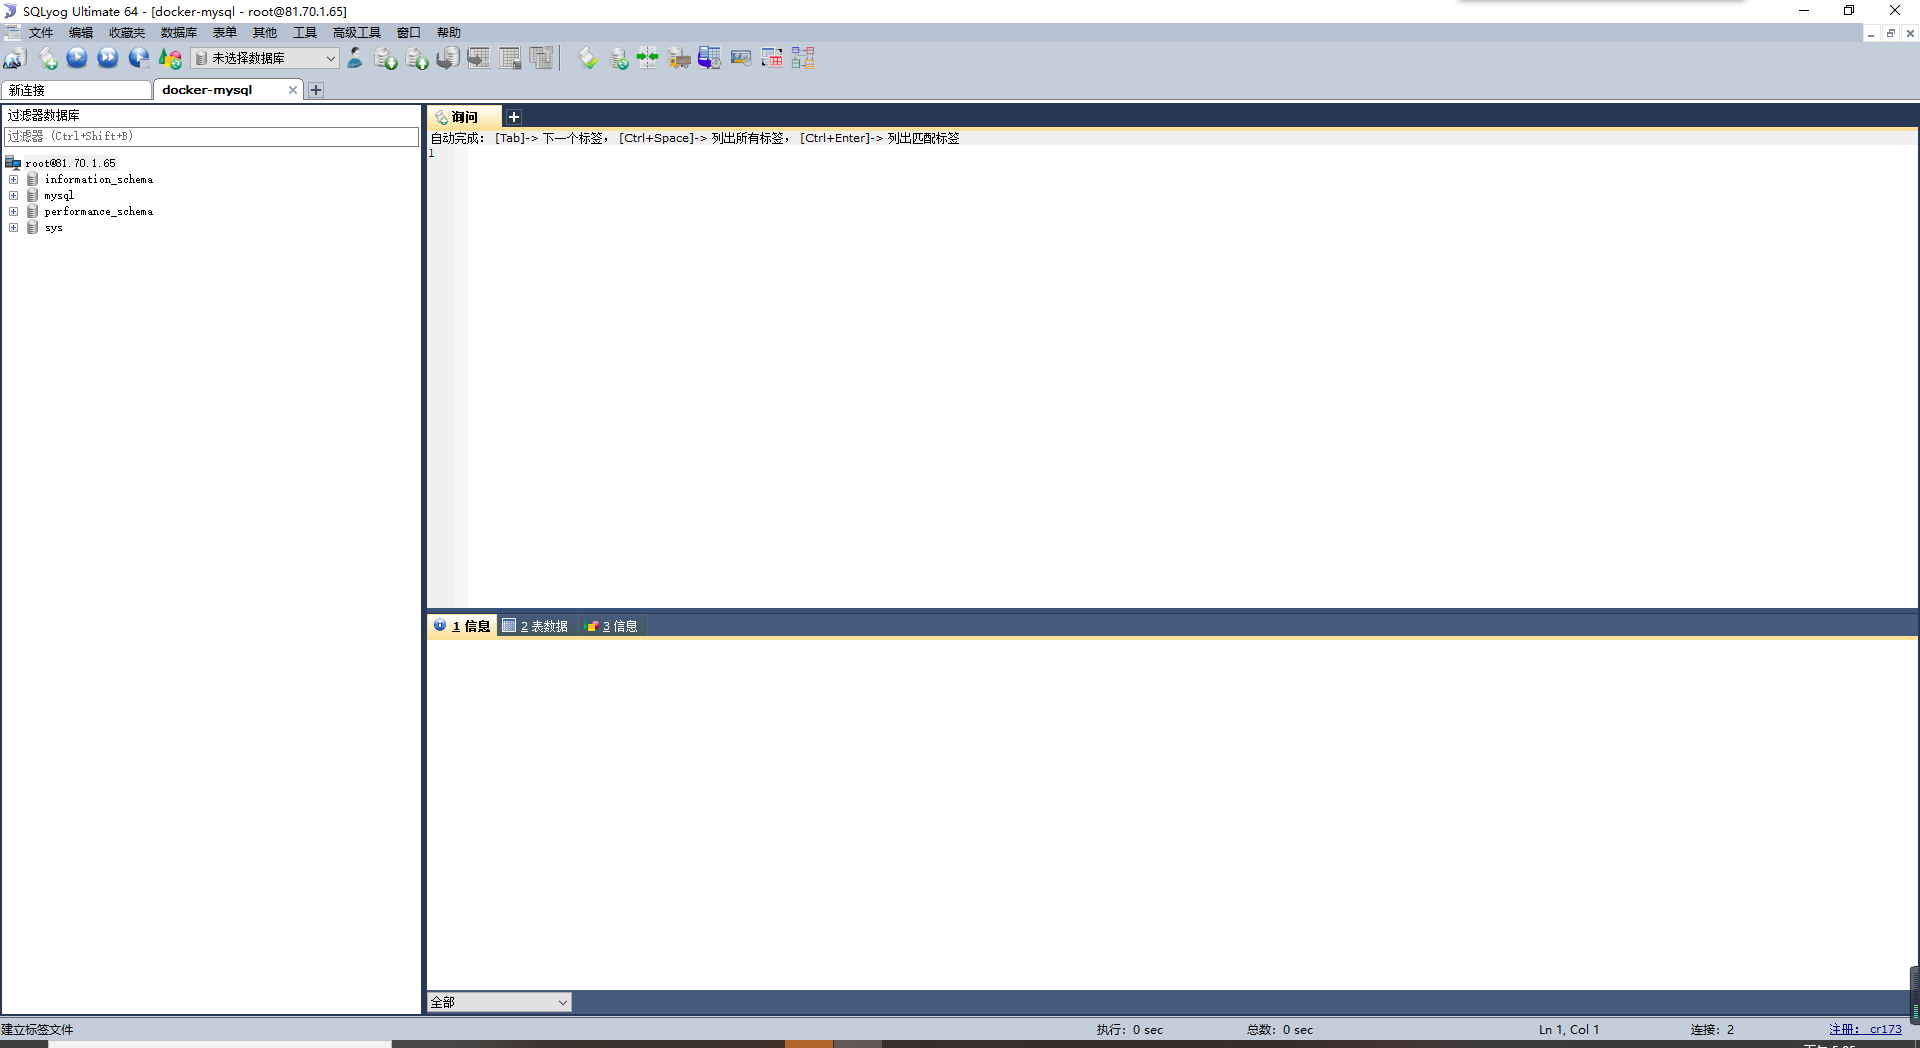Switch to the 2 表数据 tab
Viewport: 1920px width, 1048px height.
click(x=537, y=626)
